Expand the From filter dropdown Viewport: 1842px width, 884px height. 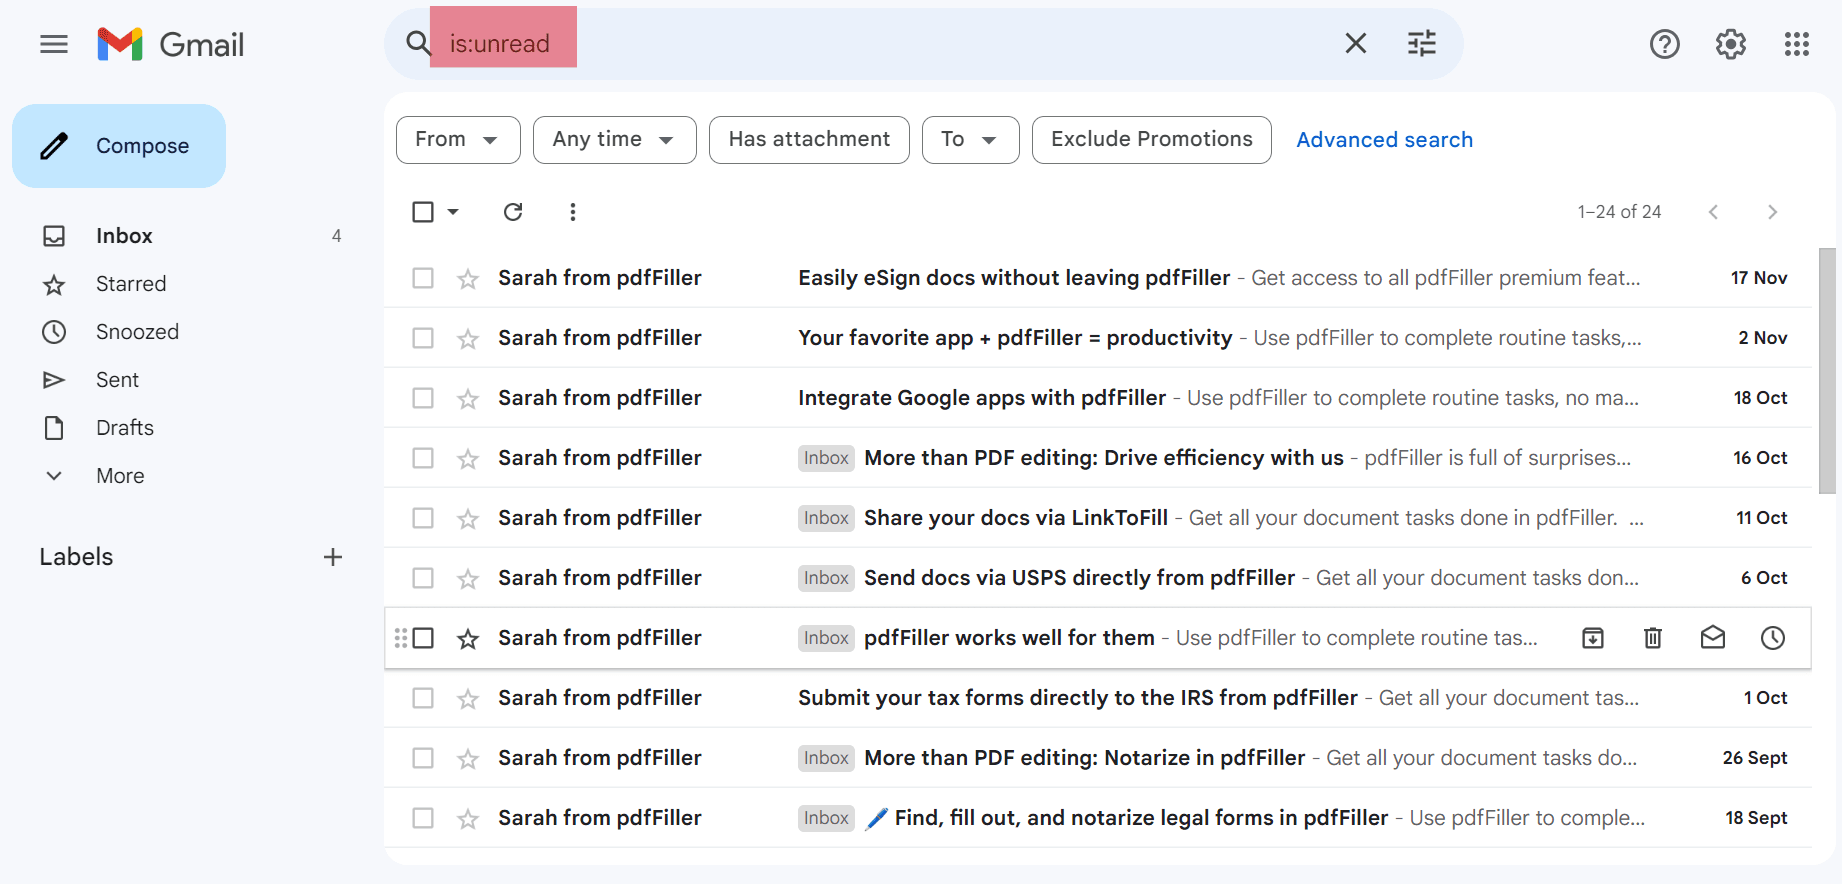457,140
